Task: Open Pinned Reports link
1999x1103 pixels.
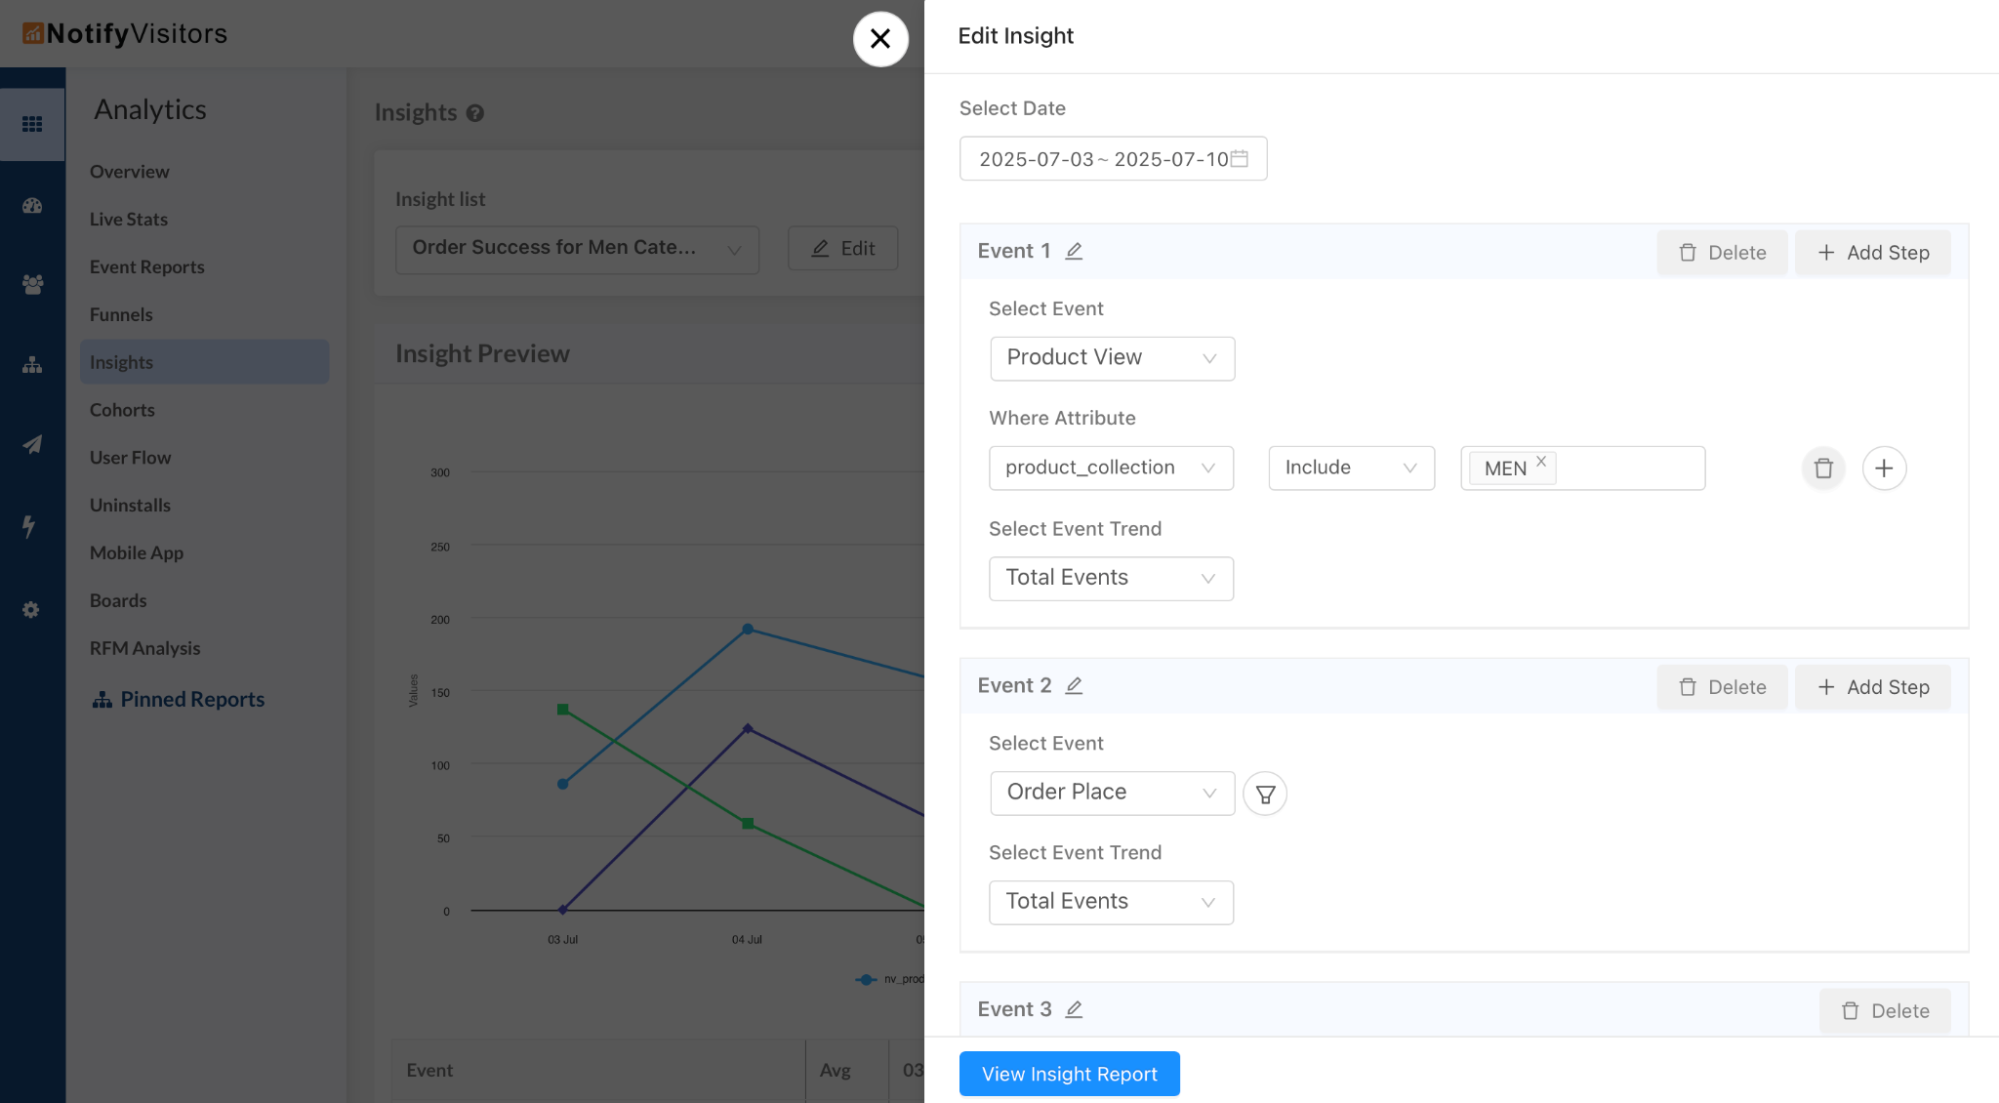Action: click(x=178, y=699)
